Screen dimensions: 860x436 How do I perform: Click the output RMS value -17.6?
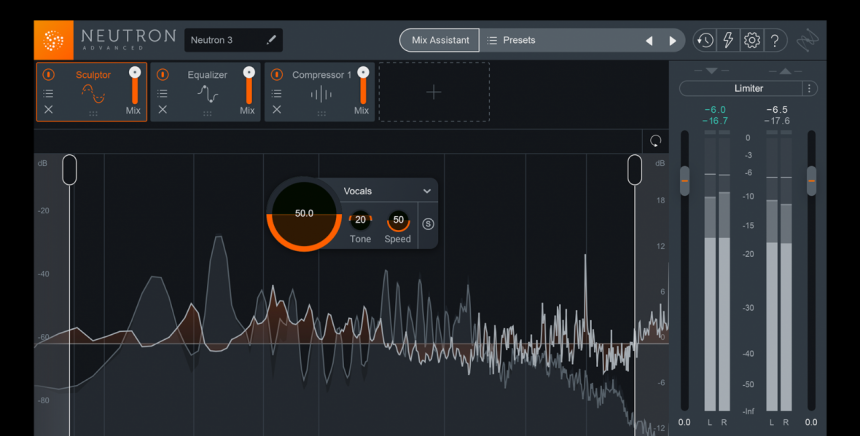777,121
